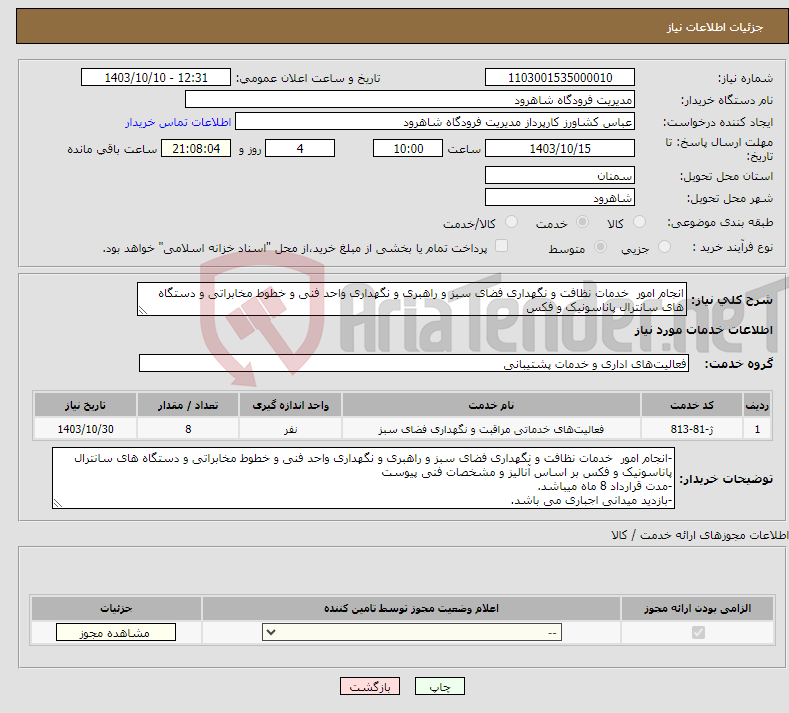The image size is (789, 713).
Task: Click the response deadline date 1403/10/15
Action: point(560,148)
